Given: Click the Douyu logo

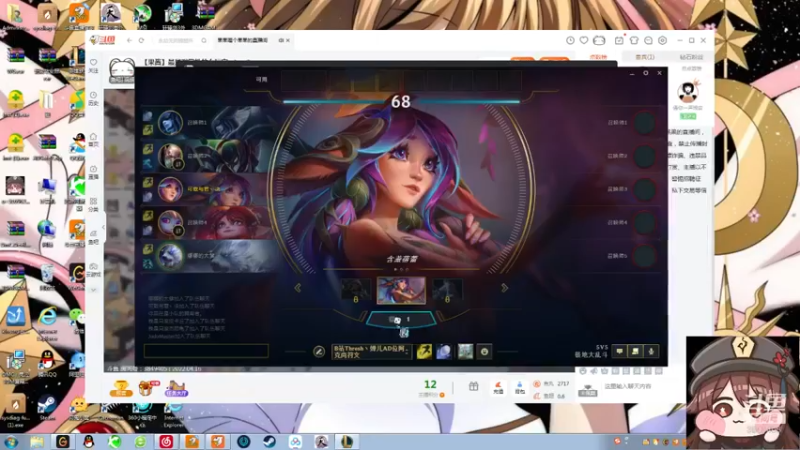Looking at the screenshot, I should 103,40.
